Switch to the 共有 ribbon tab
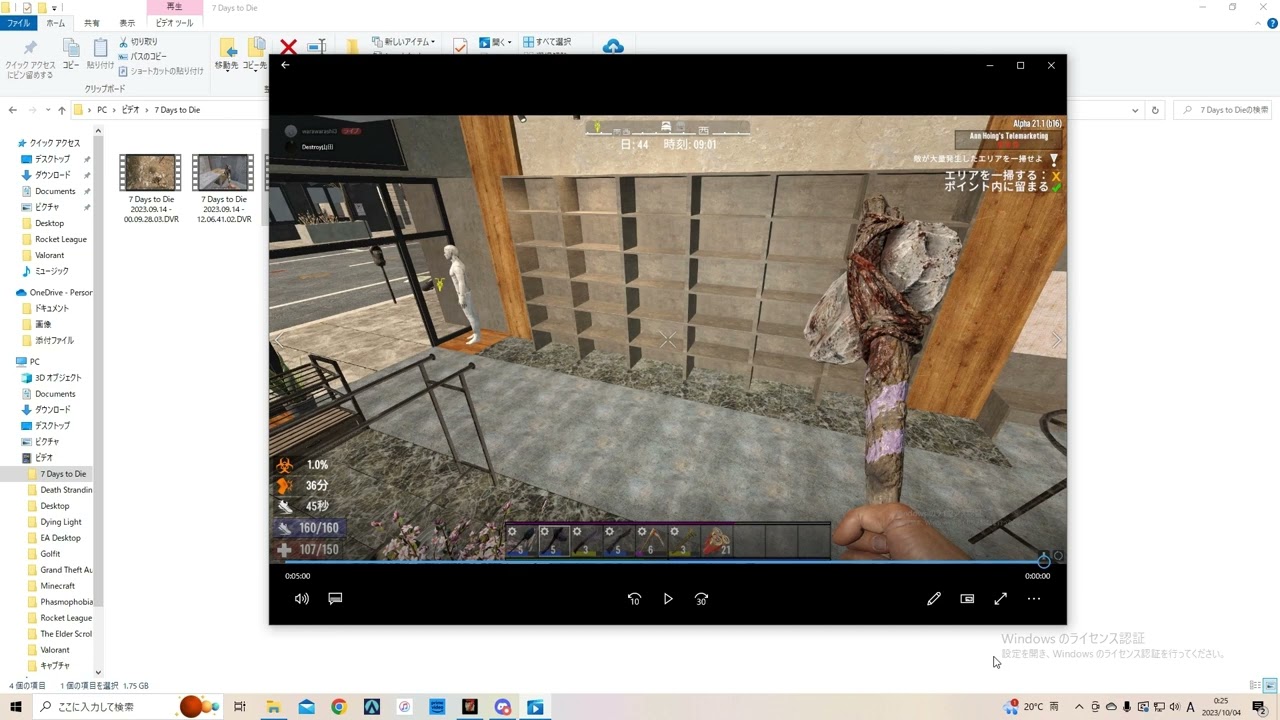Image resolution: width=1280 pixels, height=720 pixels. click(92, 23)
